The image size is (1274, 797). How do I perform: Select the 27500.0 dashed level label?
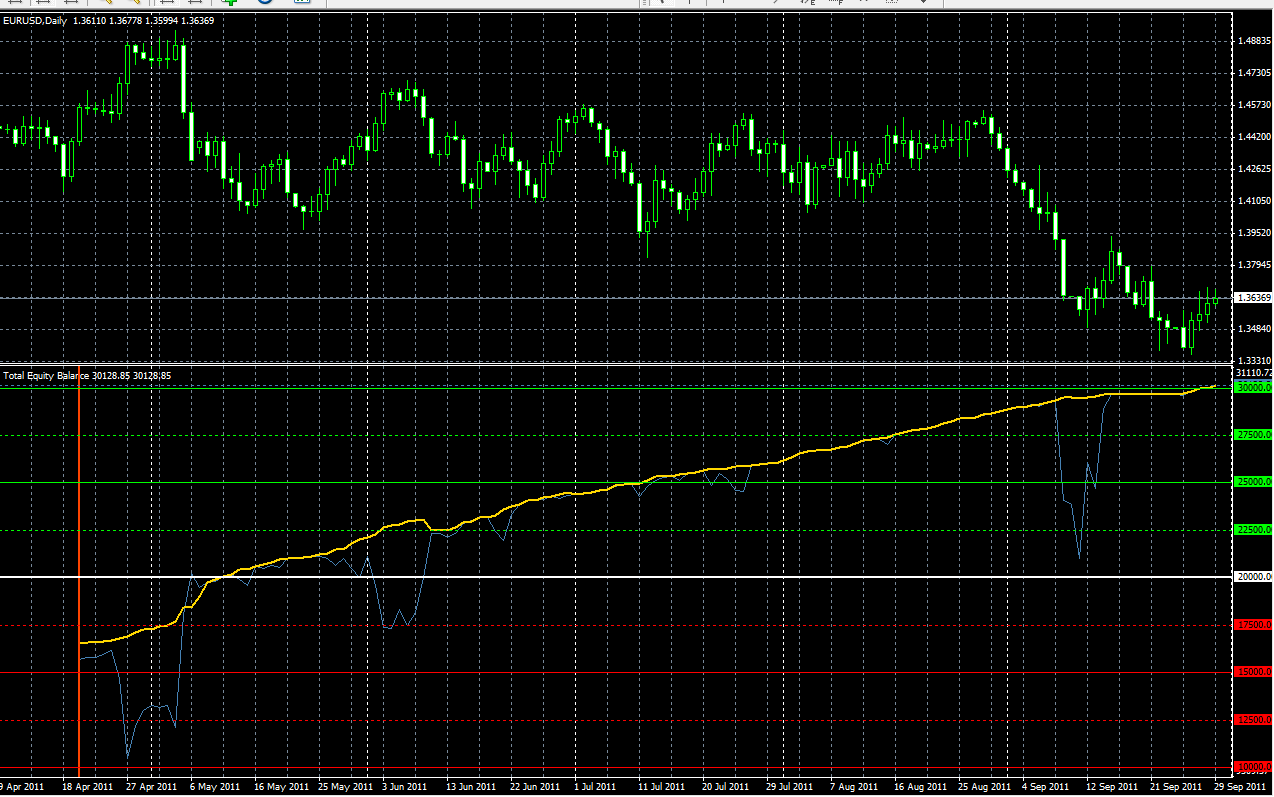tap(1253, 435)
